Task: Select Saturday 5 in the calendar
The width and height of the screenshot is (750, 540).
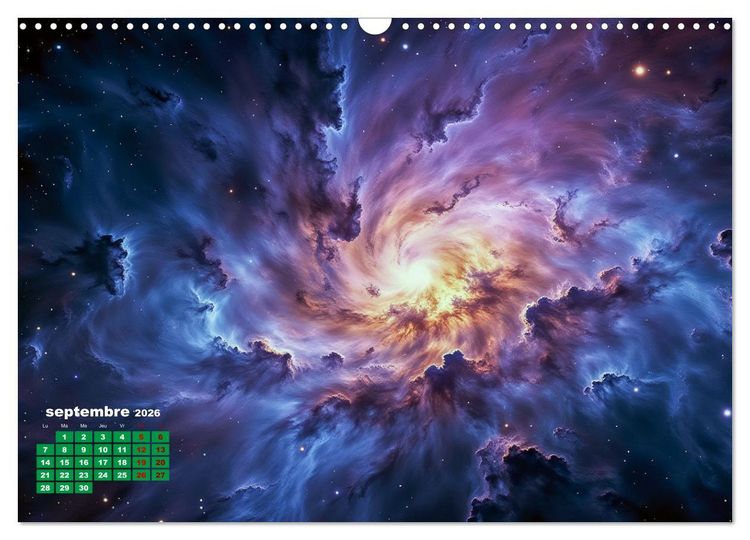Action: pos(141,437)
